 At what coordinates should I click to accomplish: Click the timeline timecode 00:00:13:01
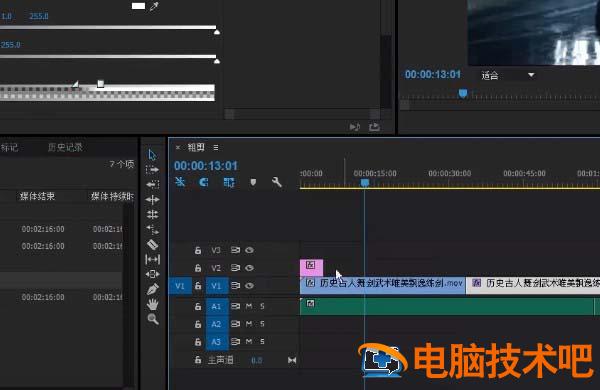point(205,166)
